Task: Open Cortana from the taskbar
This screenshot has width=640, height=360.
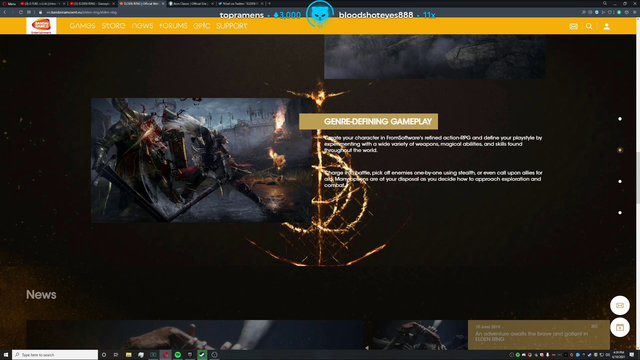Action: click(104, 355)
